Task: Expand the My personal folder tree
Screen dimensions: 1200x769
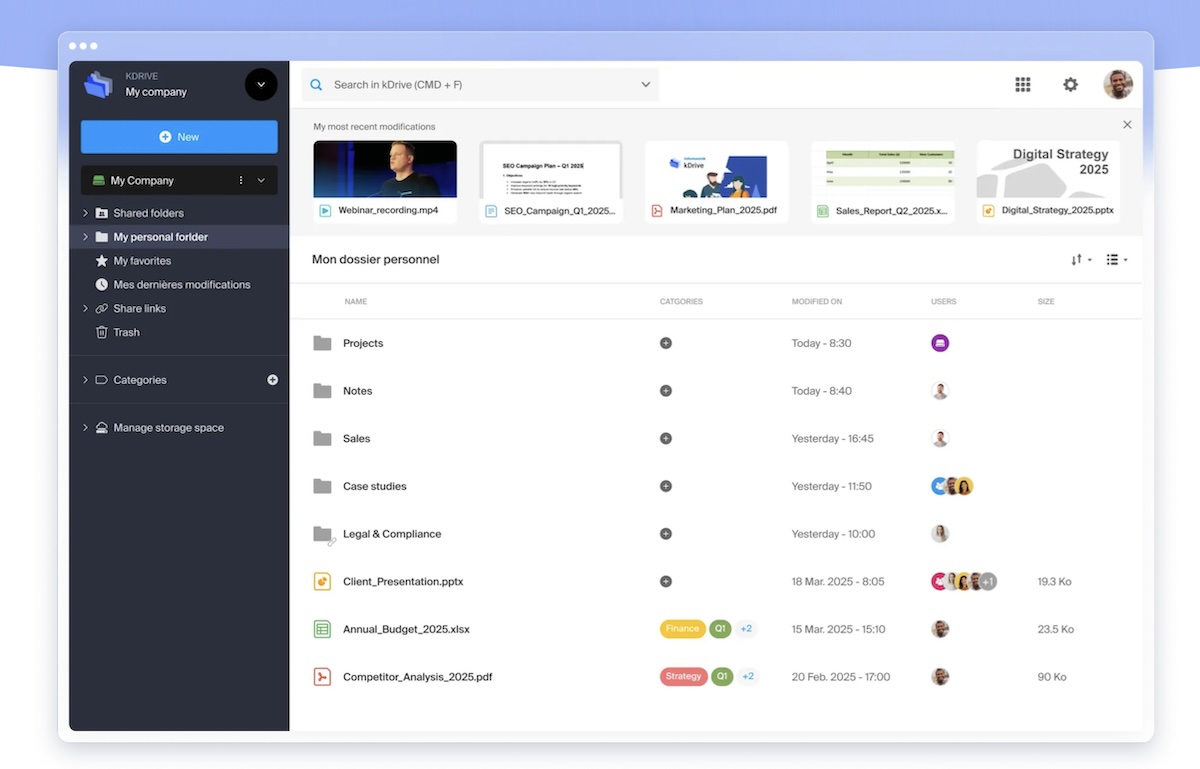Action: click(85, 237)
